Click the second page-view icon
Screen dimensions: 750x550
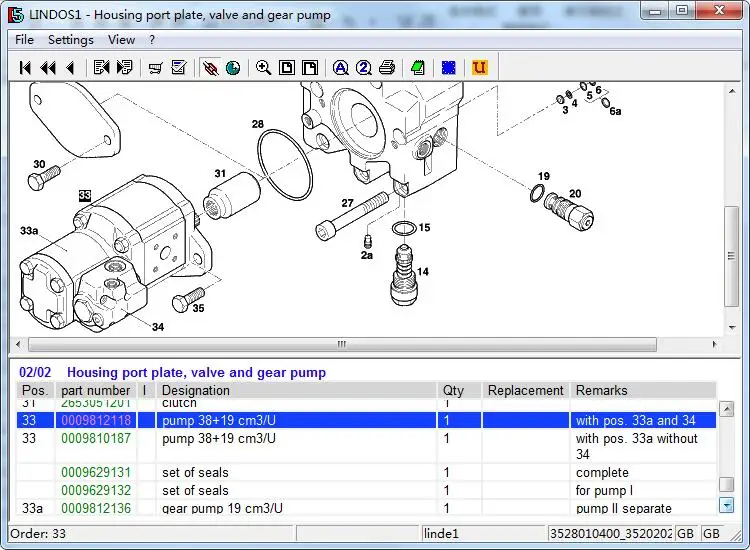tap(310, 67)
